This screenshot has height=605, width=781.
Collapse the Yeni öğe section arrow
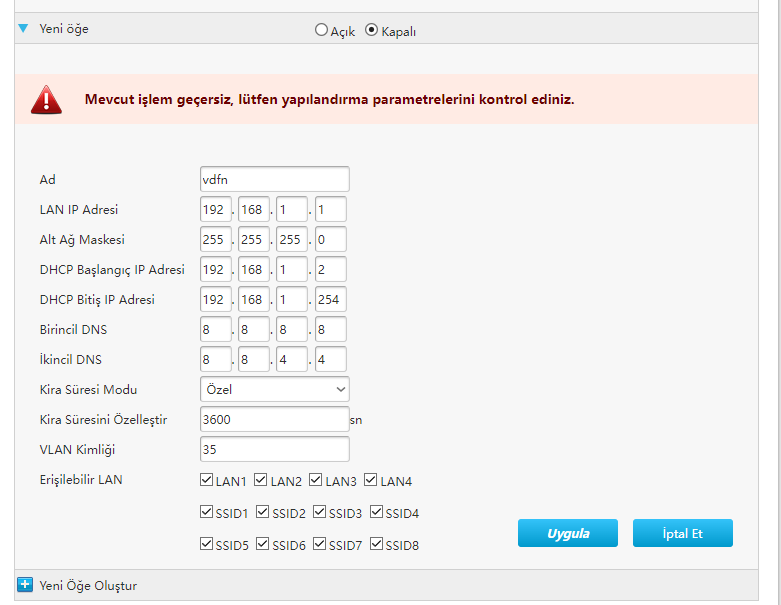pos(23,29)
